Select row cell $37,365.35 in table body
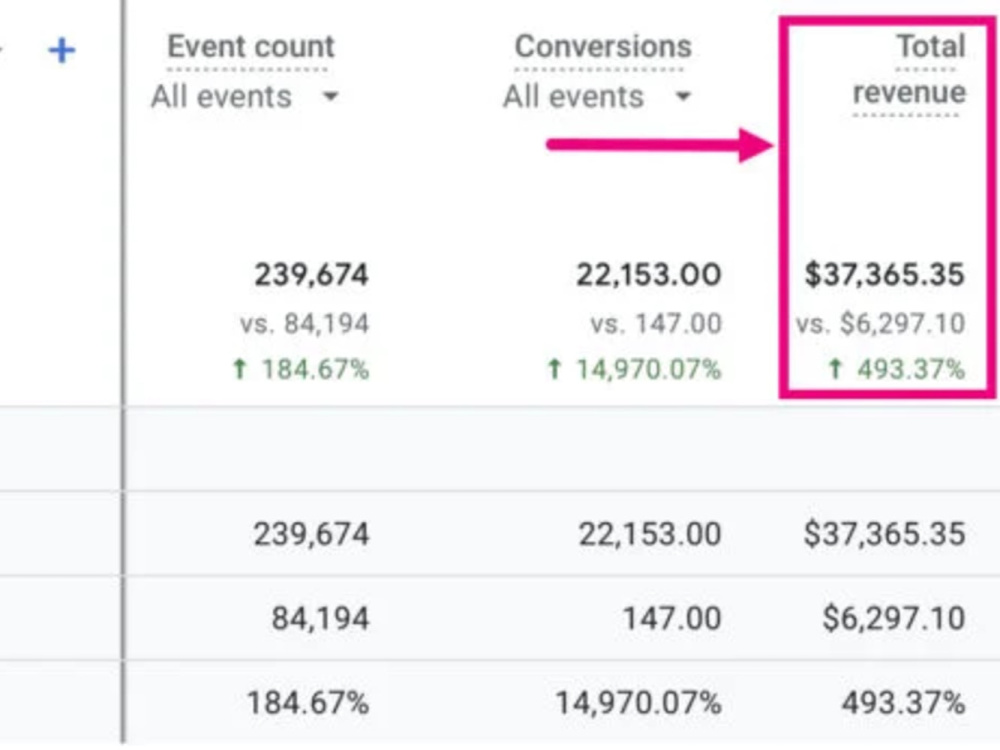Viewport: 1000px width, 750px height. [x=884, y=534]
